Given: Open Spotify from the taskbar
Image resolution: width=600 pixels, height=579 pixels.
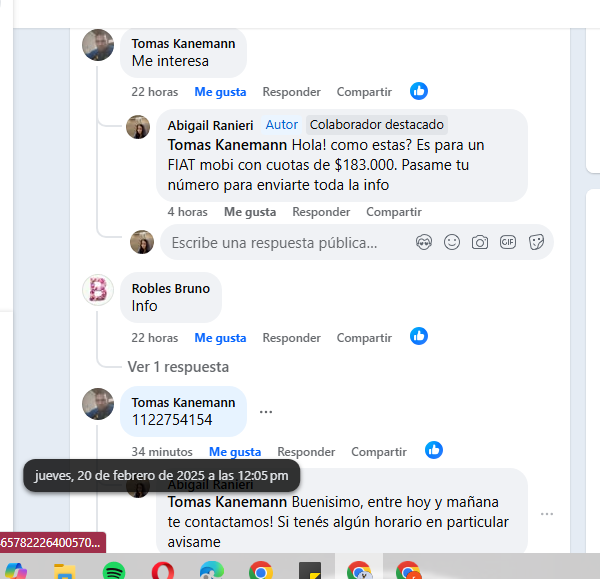Looking at the screenshot, I should [114, 571].
